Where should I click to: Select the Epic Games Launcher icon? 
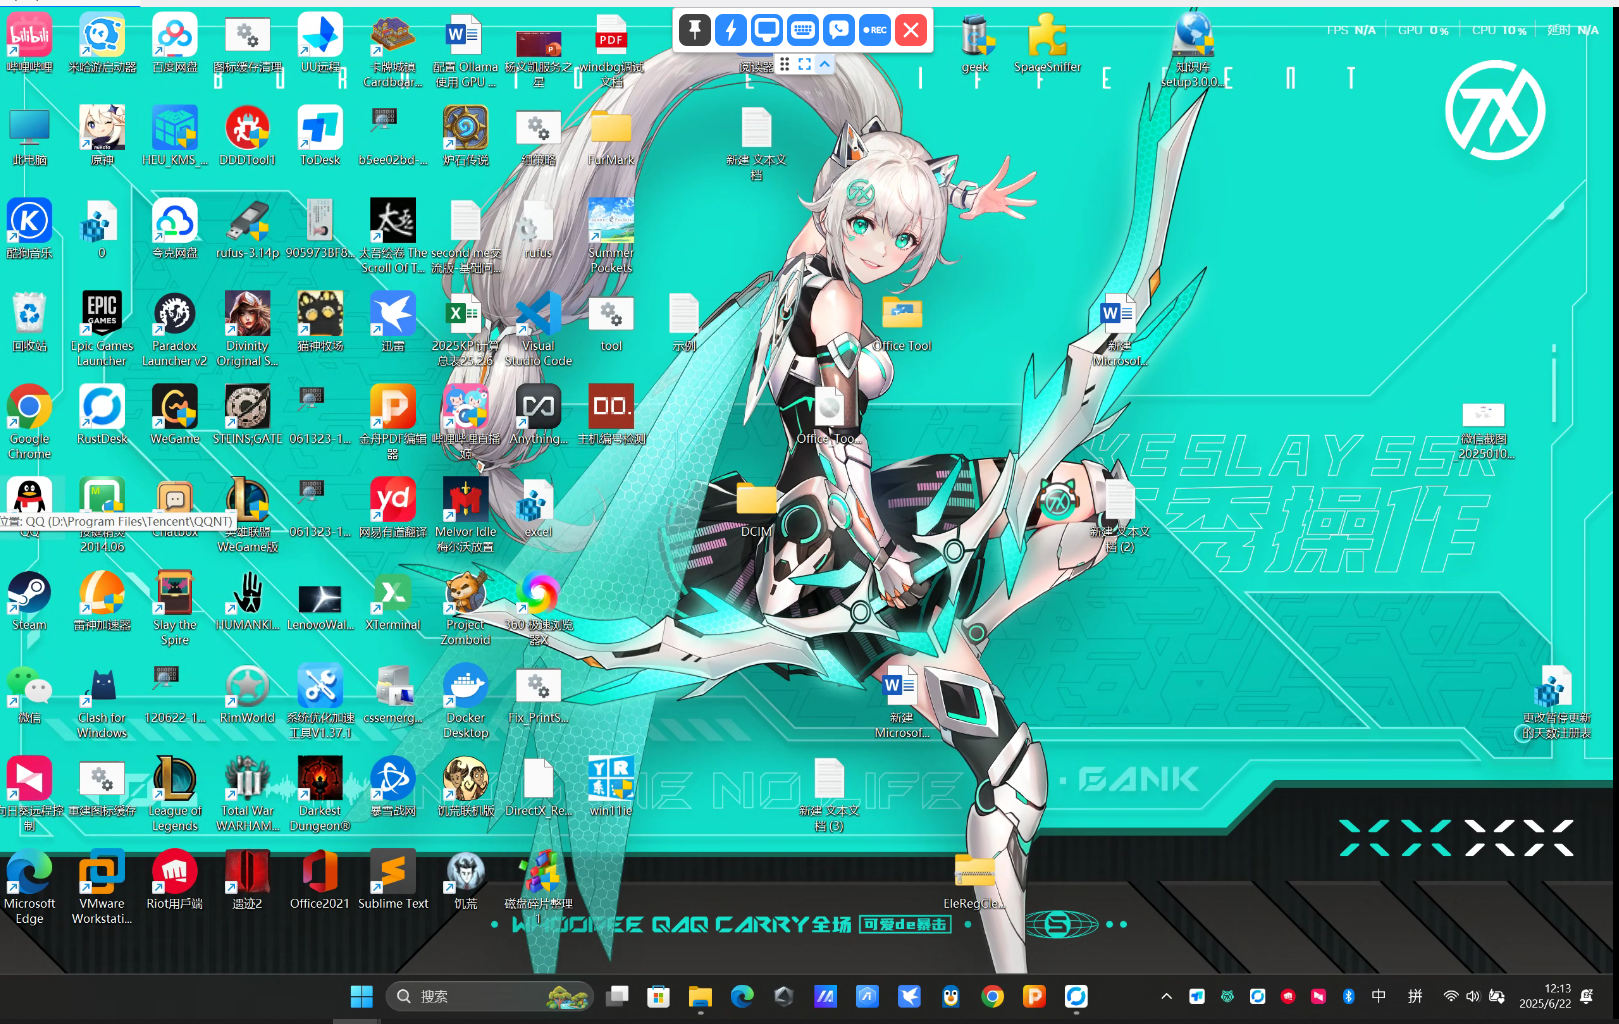click(102, 320)
